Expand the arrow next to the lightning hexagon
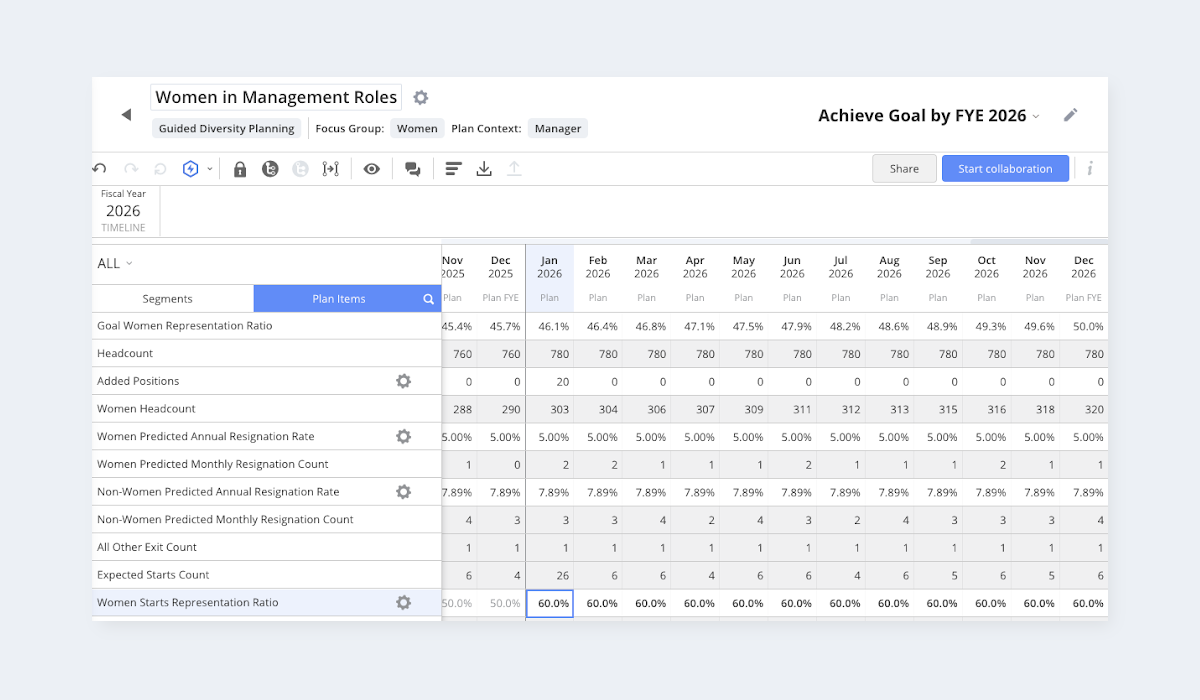The image size is (1200, 700). tap(209, 169)
